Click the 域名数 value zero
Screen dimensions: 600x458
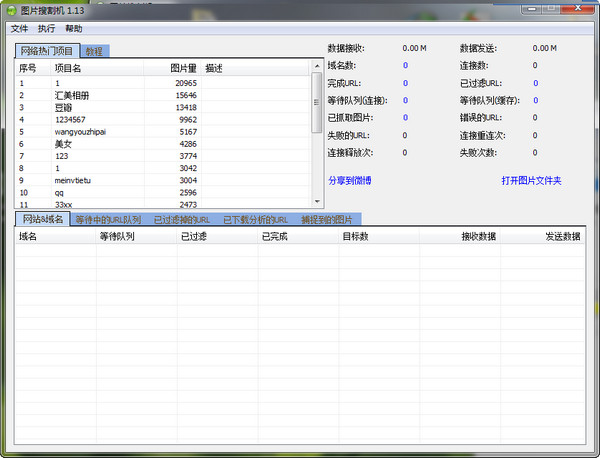click(405, 65)
